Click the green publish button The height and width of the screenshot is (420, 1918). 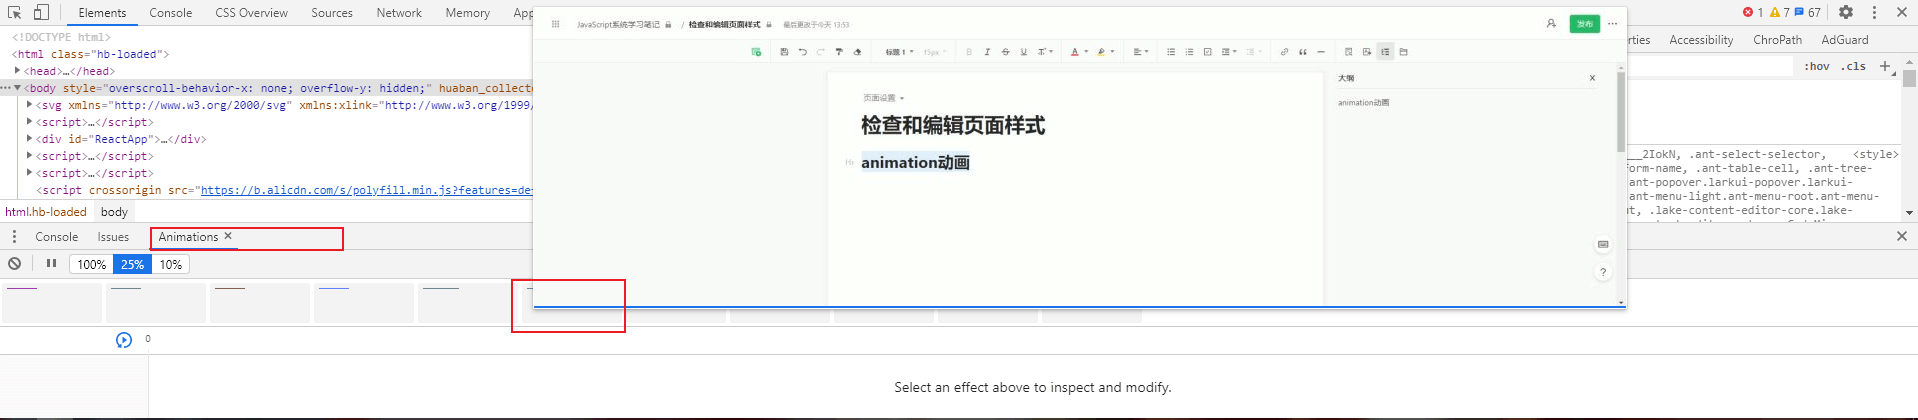(x=1585, y=24)
